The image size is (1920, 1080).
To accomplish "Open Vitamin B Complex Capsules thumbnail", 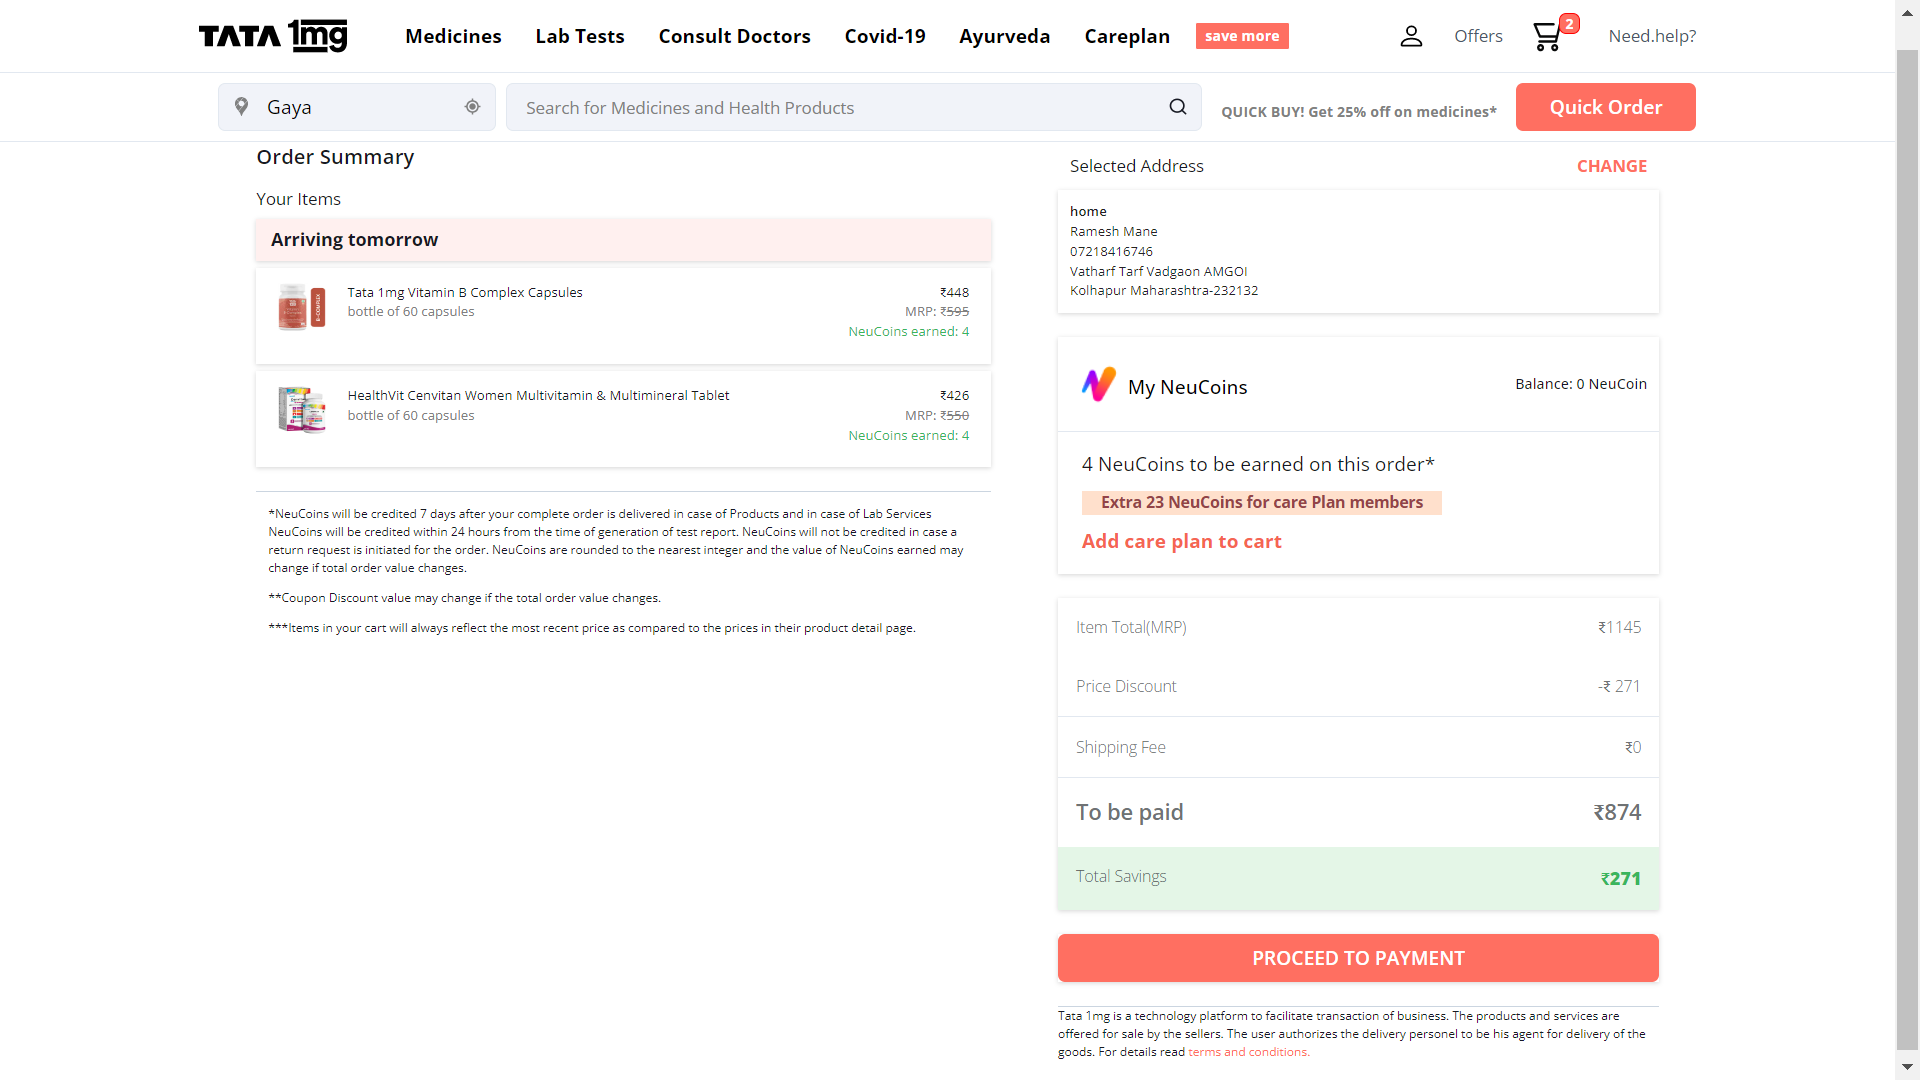I will (302, 307).
